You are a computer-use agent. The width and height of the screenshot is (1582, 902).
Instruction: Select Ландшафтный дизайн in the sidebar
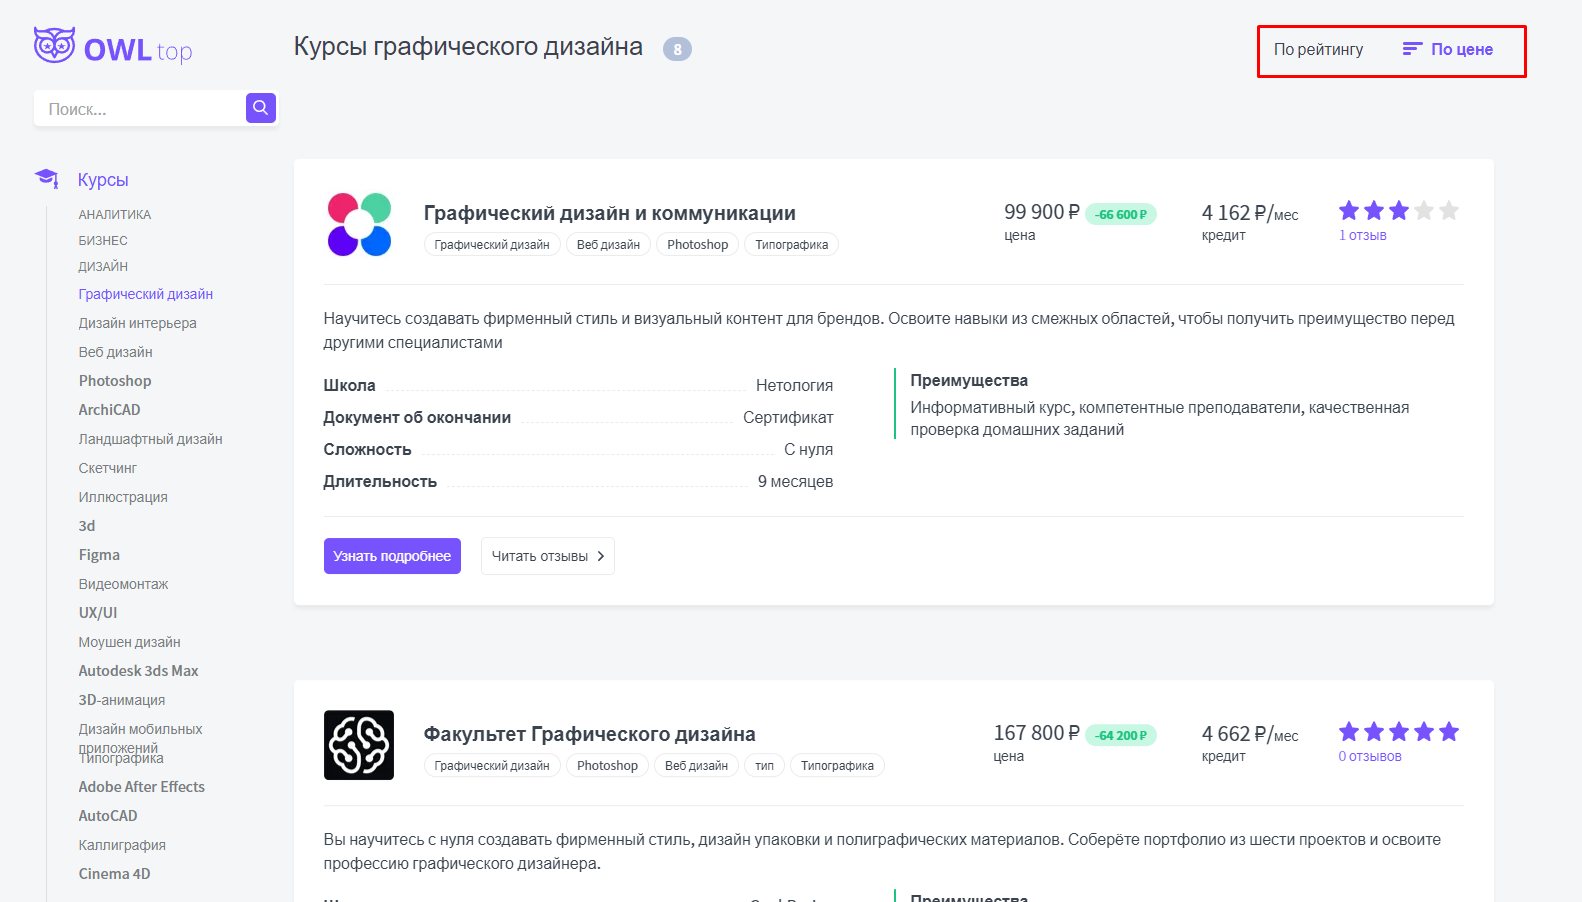150,439
